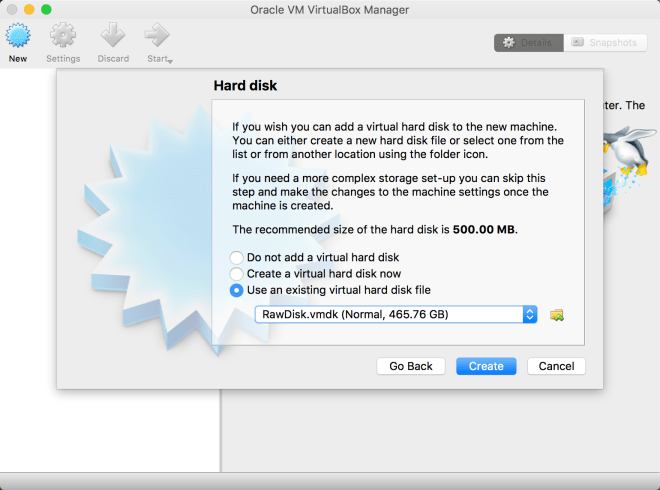Switch to the Details view
Viewport: 660px width, 490px height.
point(527,43)
